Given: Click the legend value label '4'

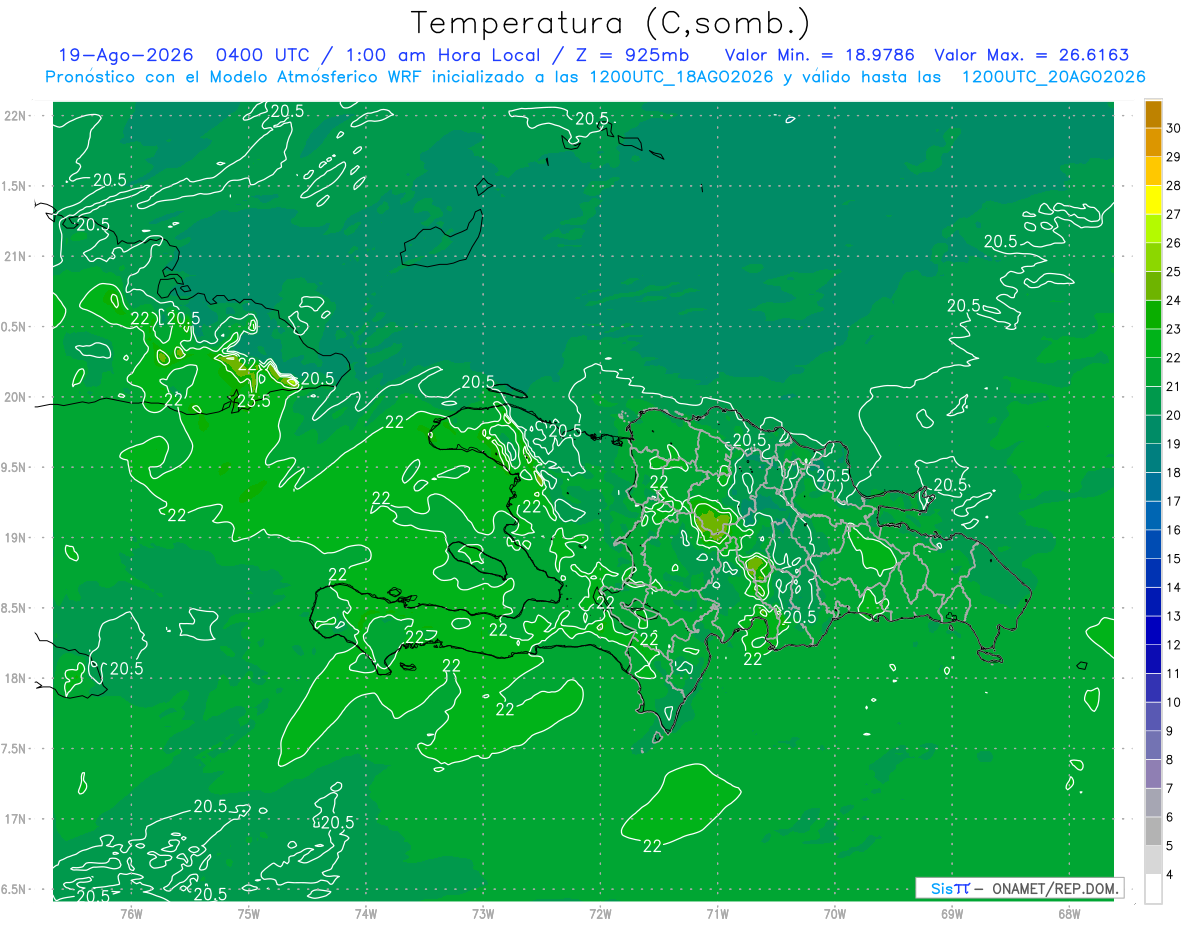Looking at the screenshot, I should (x=1171, y=874).
